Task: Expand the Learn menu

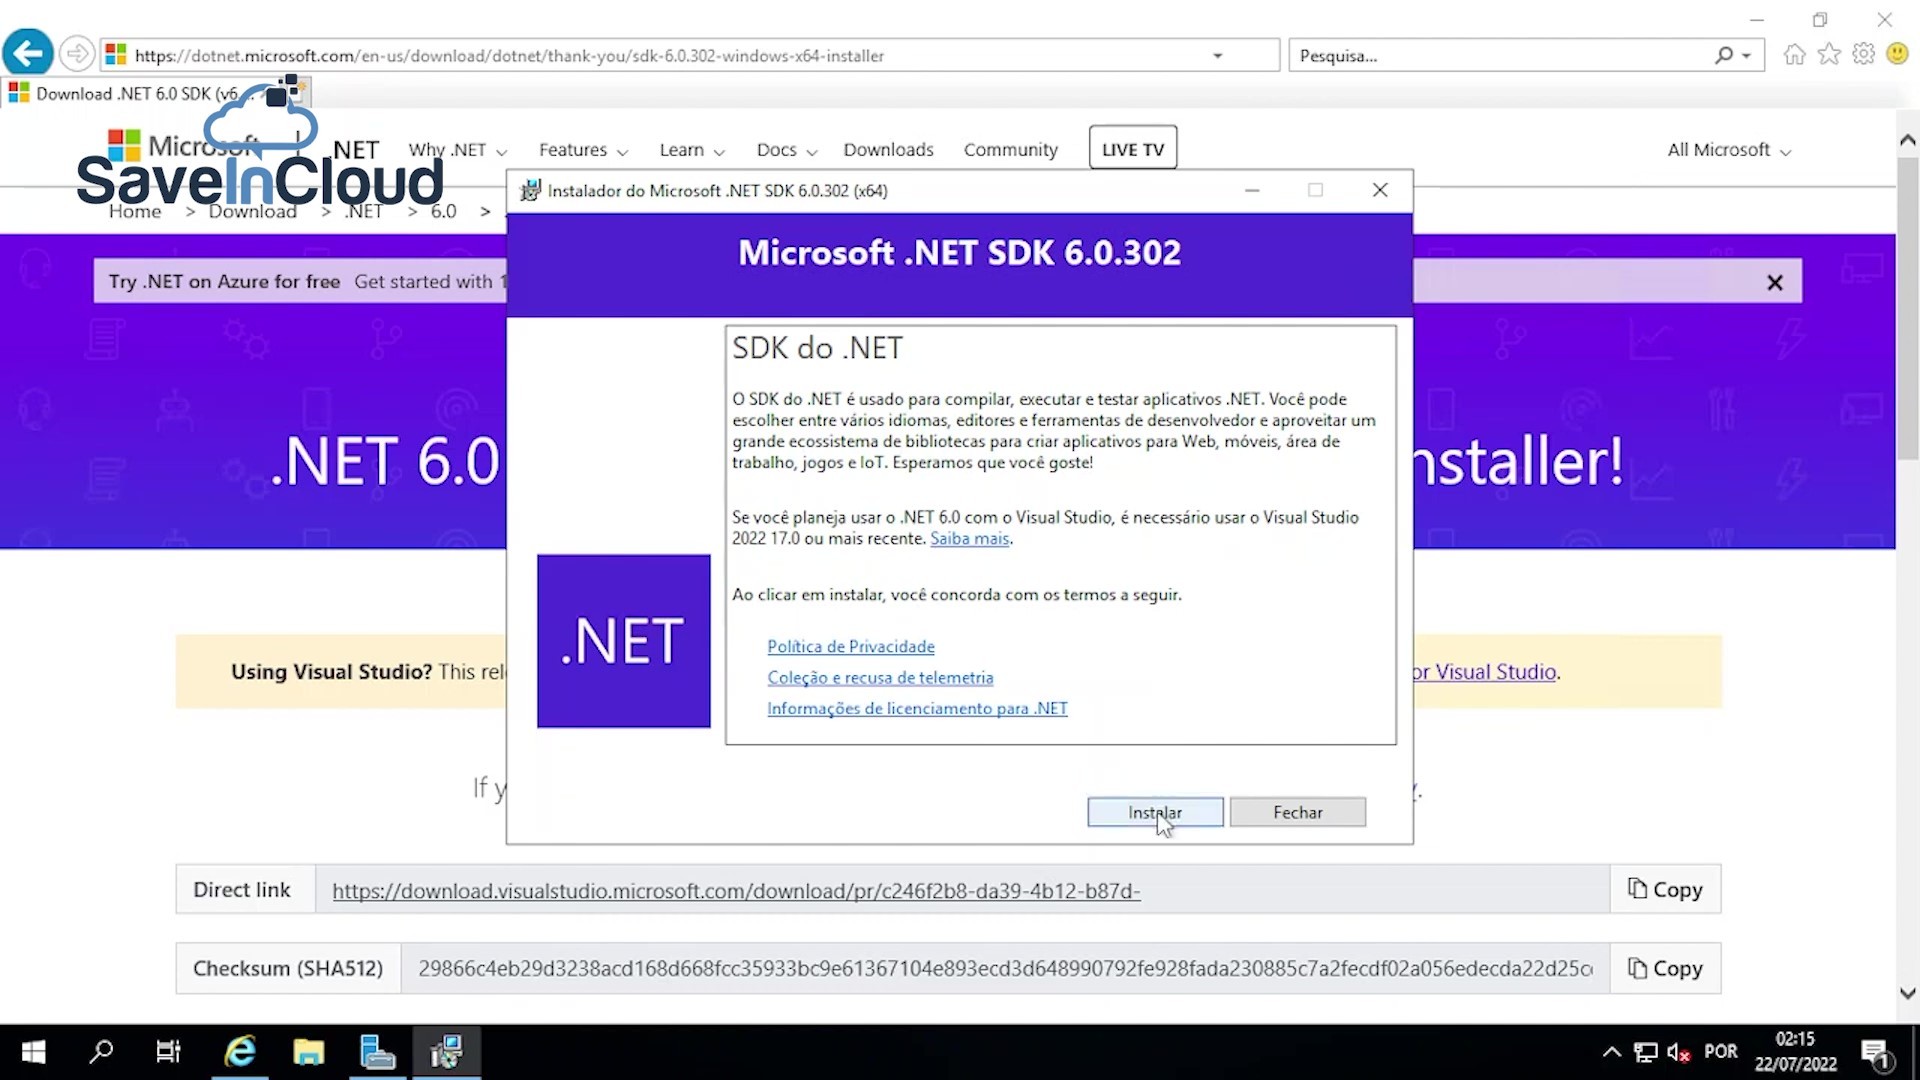Action: [692, 150]
